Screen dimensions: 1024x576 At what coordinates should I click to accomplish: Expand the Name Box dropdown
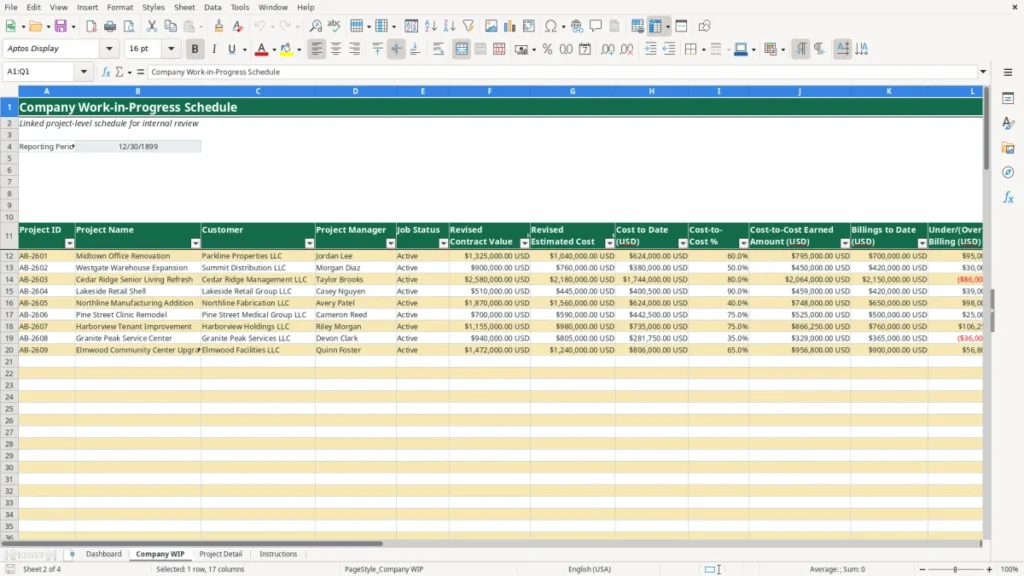pyautogui.click(x=84, y=72)
